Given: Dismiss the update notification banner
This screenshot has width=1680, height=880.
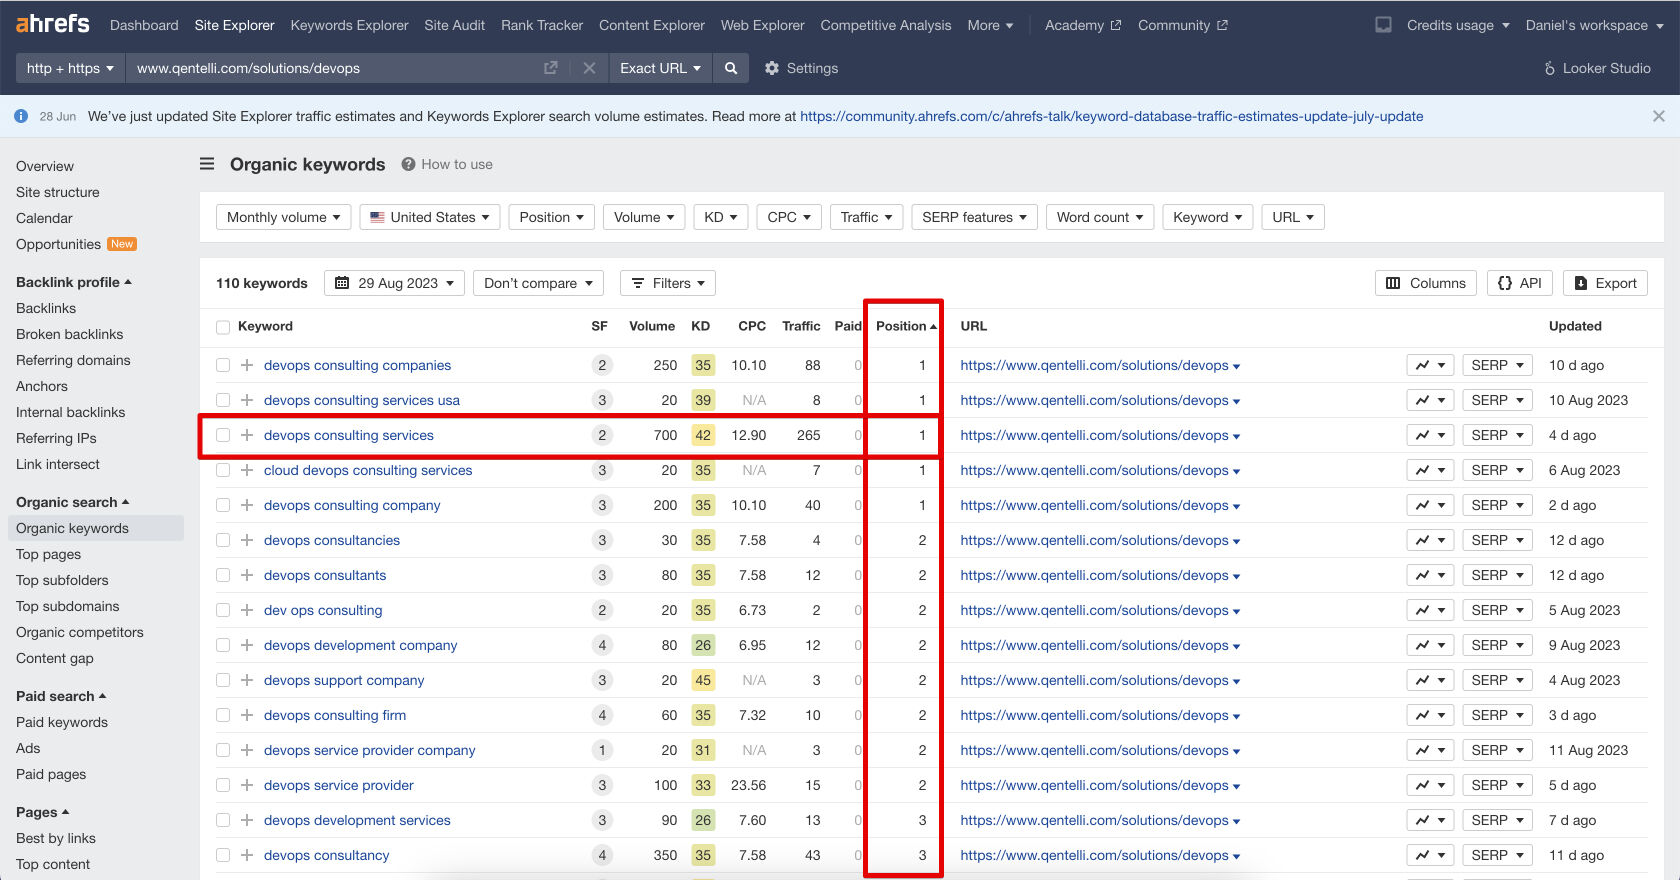Looking at the screenshot, I should (x=1659, y=116).
